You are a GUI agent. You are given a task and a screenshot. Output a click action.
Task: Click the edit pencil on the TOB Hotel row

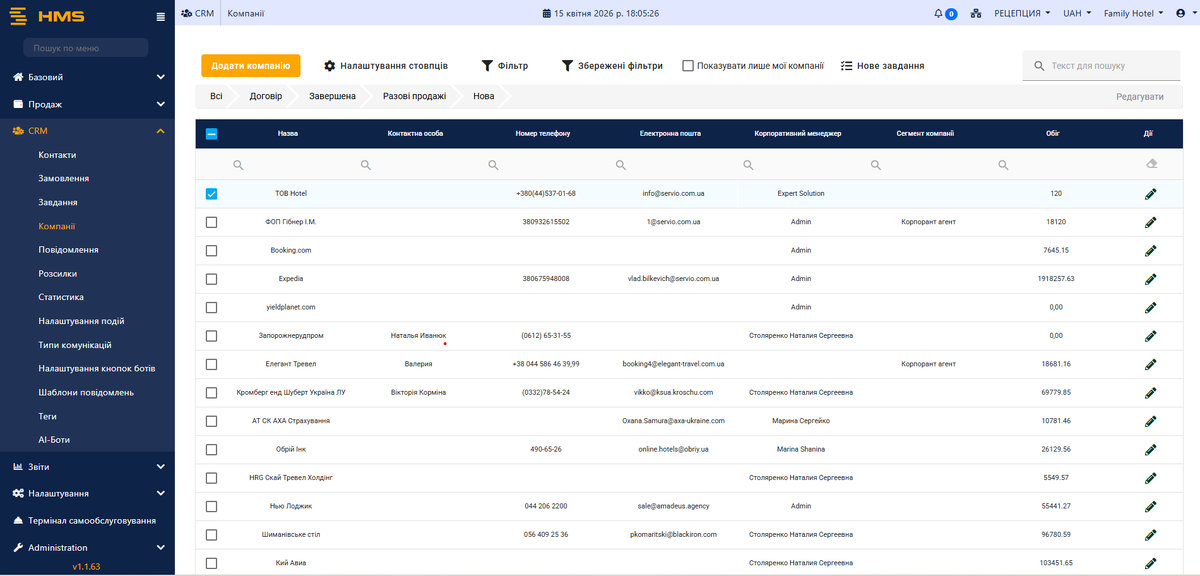1151,194
